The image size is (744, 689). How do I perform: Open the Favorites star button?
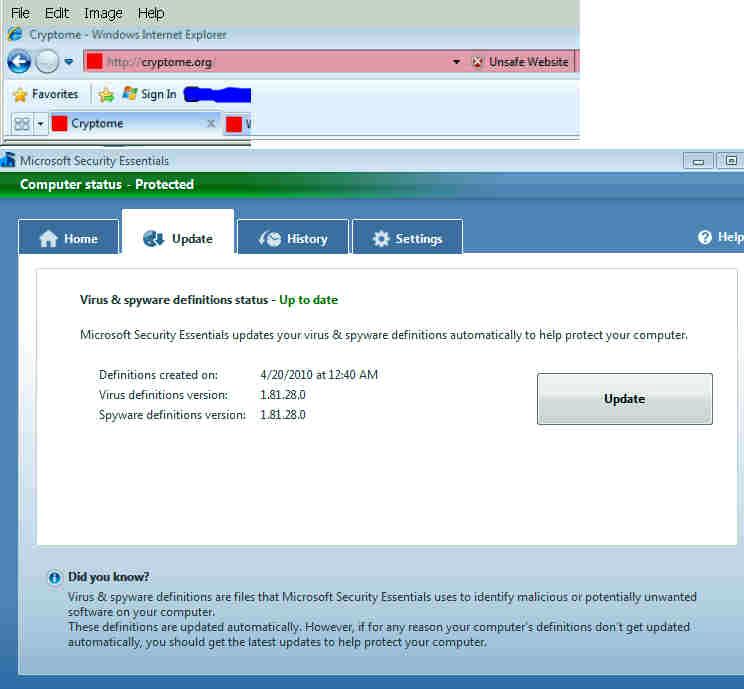pyautogui.click(x=45, y=94)
